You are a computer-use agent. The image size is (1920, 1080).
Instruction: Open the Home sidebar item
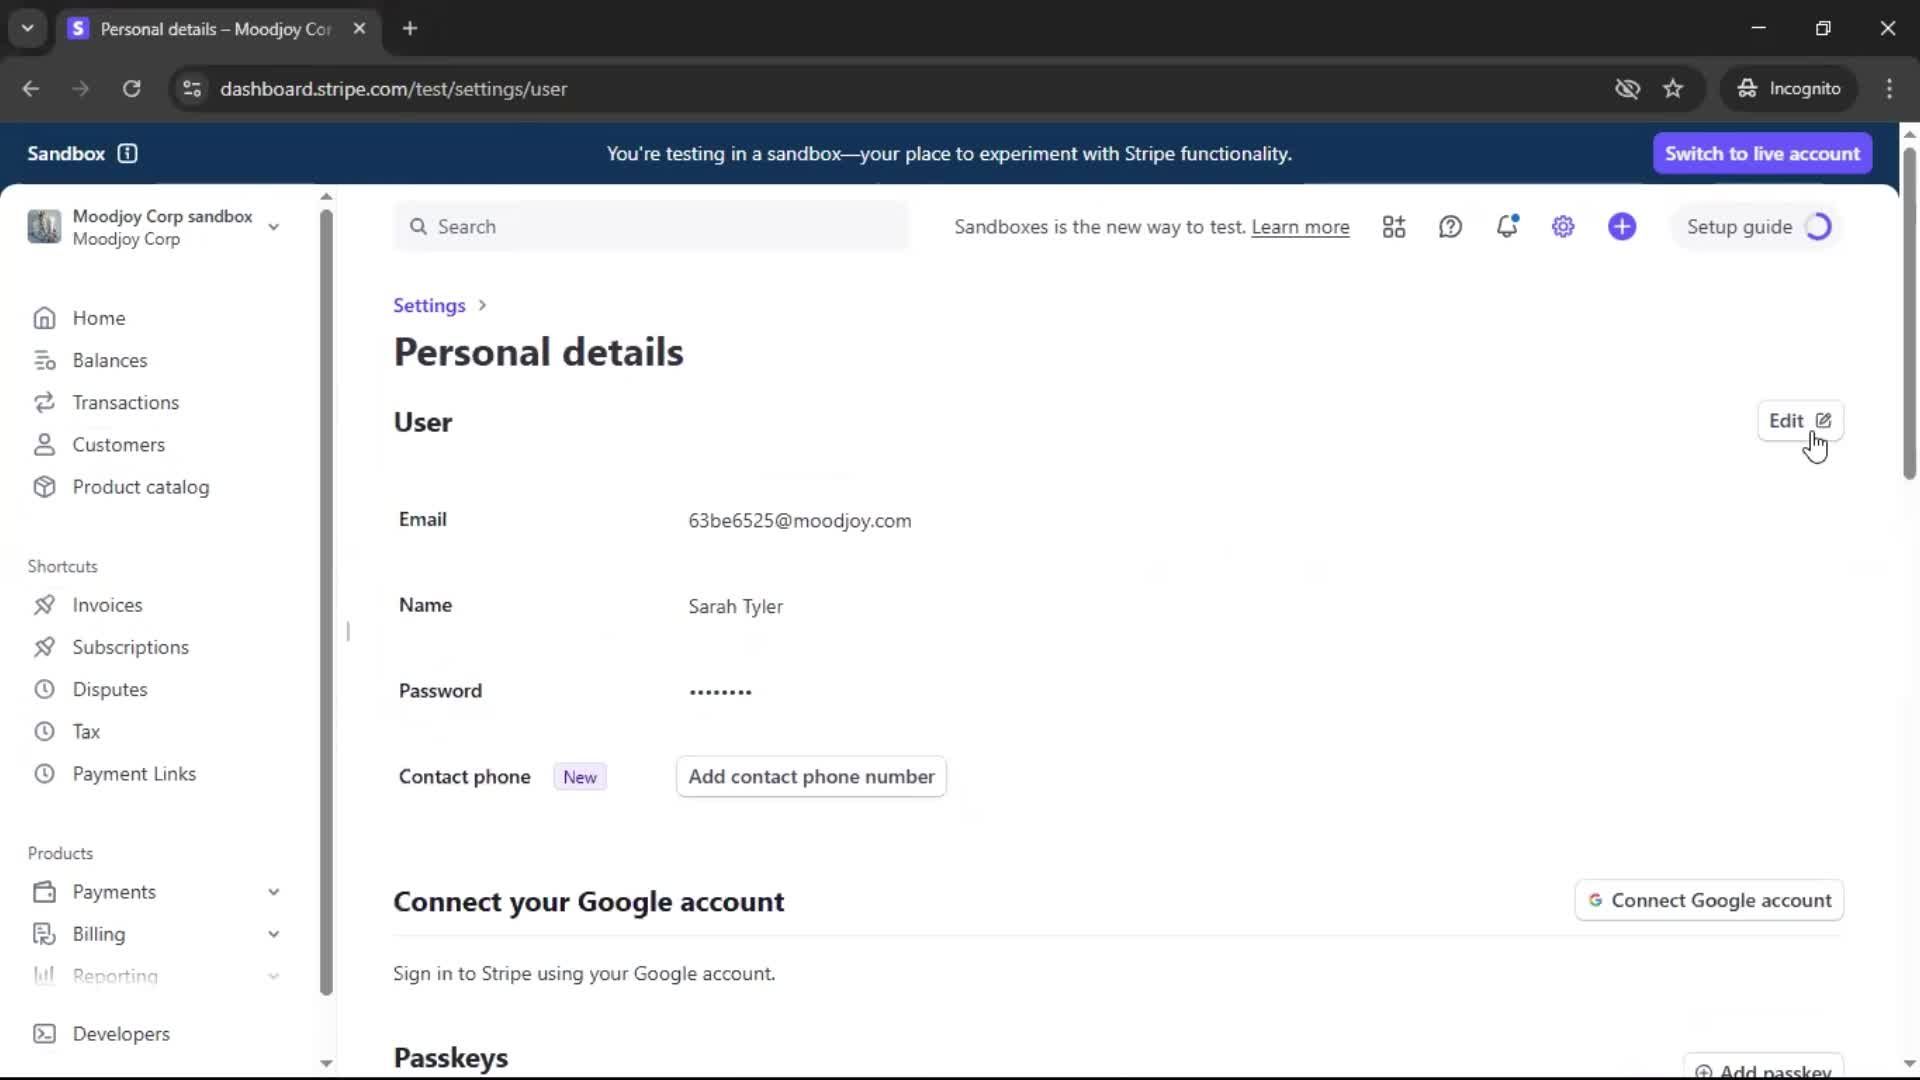(x=98, y=318)
